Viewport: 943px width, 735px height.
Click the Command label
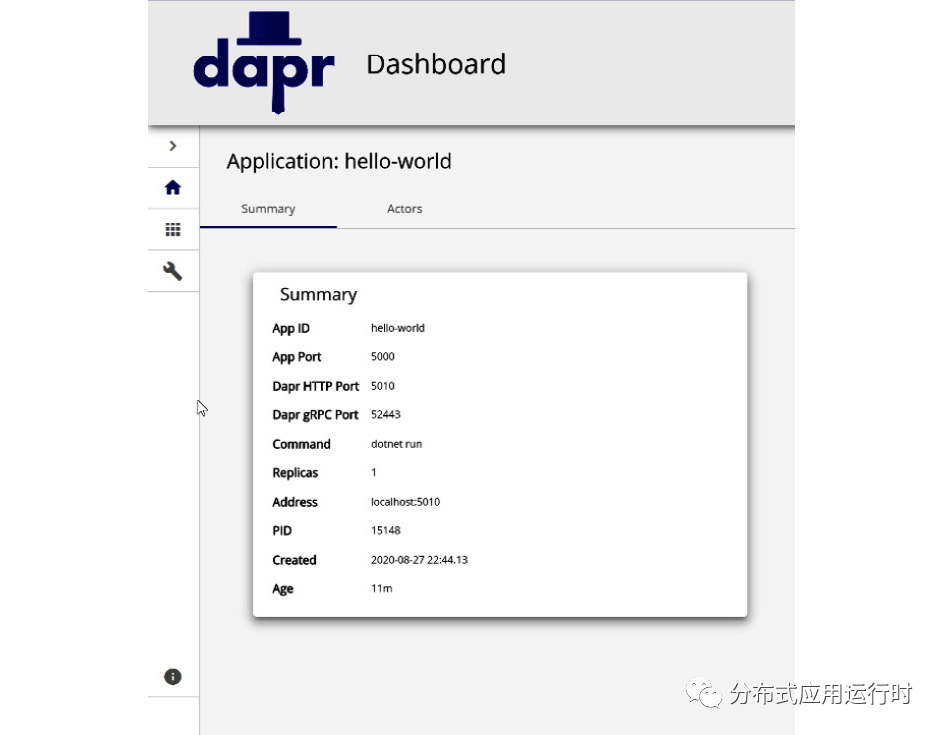[x=301, y=444]
